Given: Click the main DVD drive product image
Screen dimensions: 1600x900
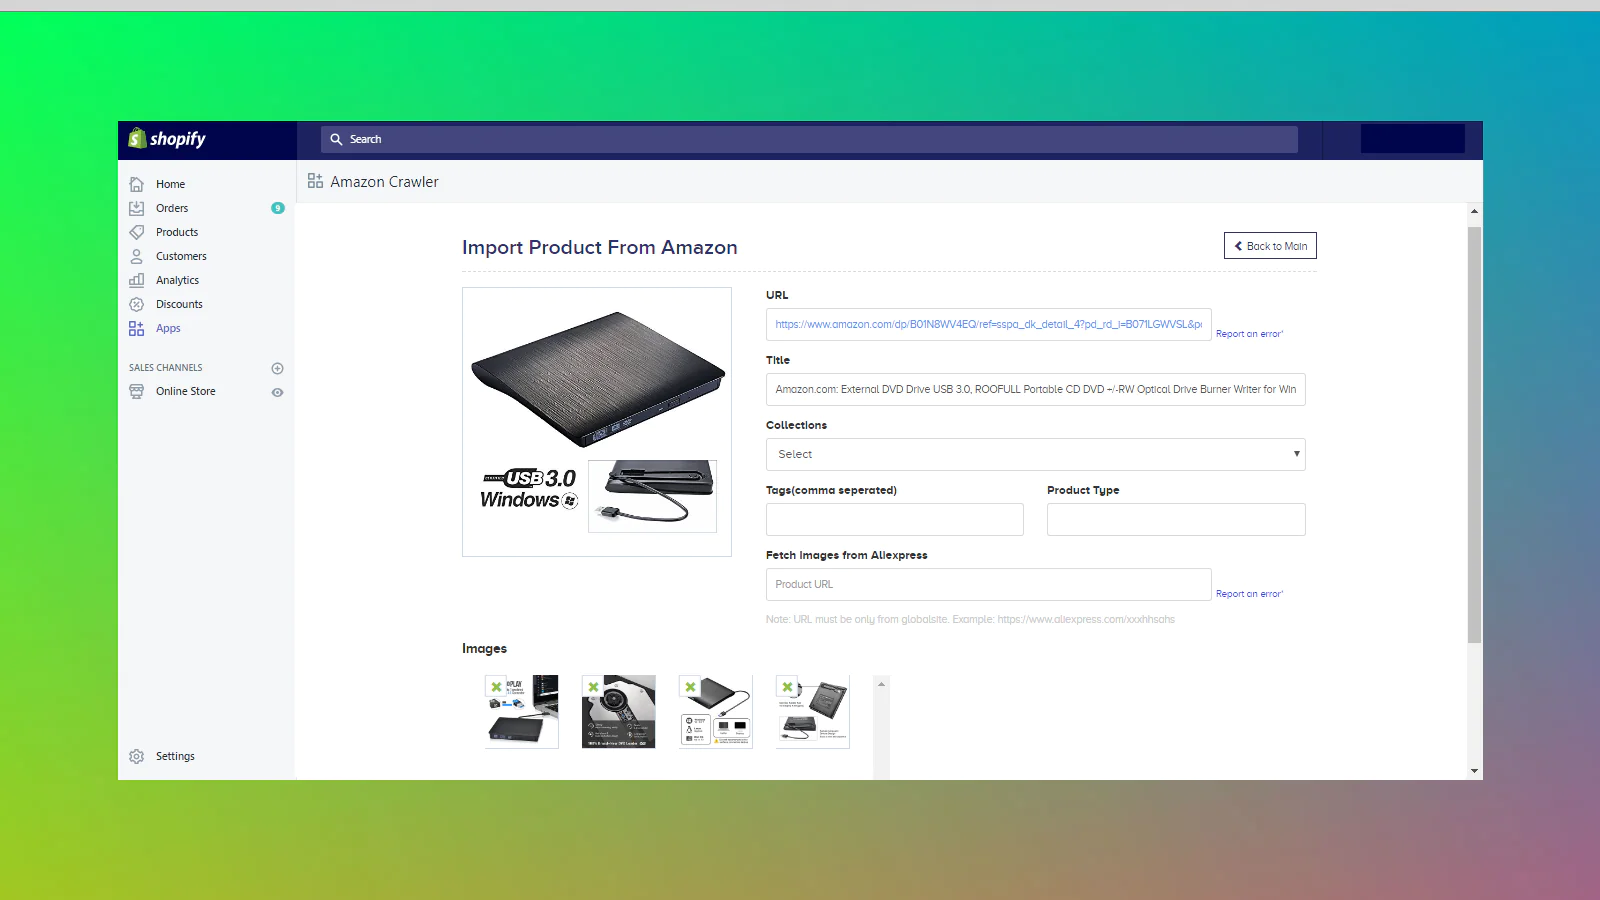Looking at the screenshot, I should coord(597,421).
